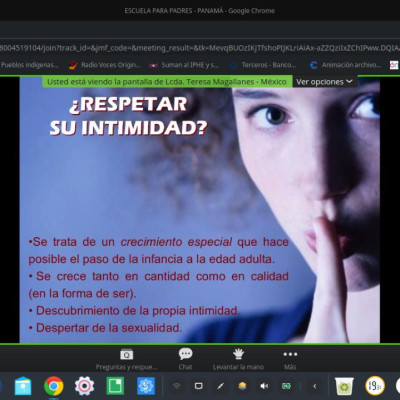
Task: Open the file manager taskbar icon
Action: tap(23, 386)
